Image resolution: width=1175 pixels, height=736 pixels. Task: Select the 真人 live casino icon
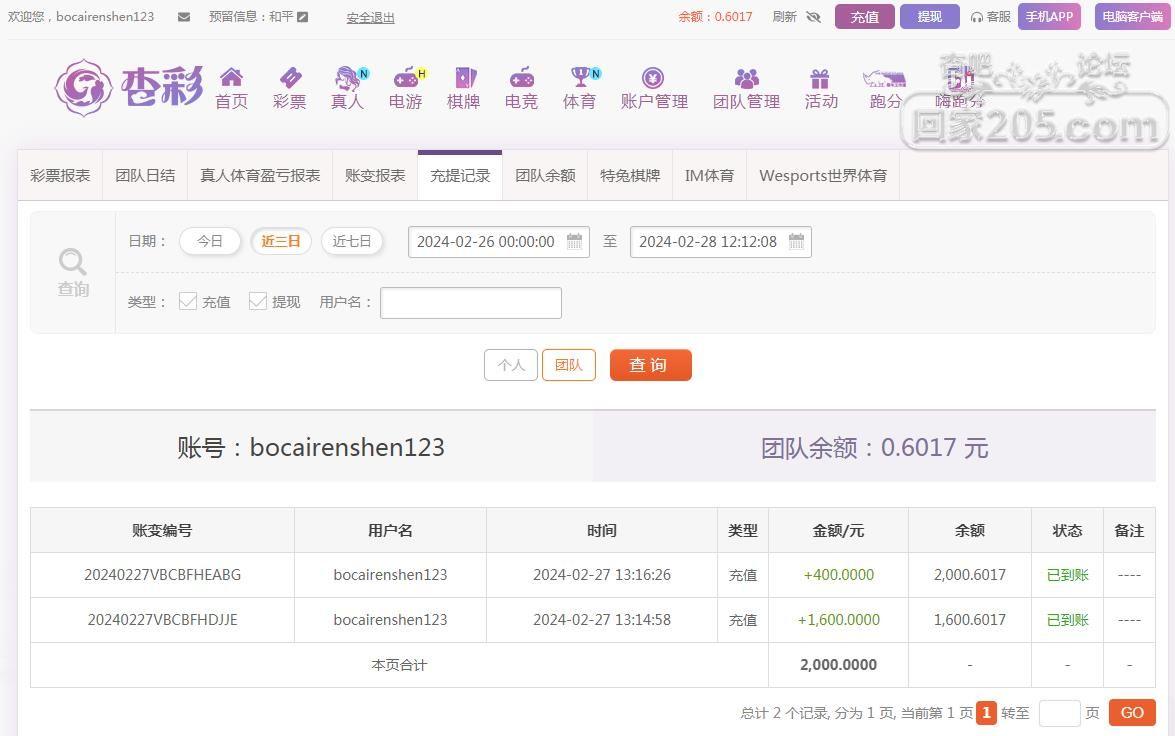(347, 78)
